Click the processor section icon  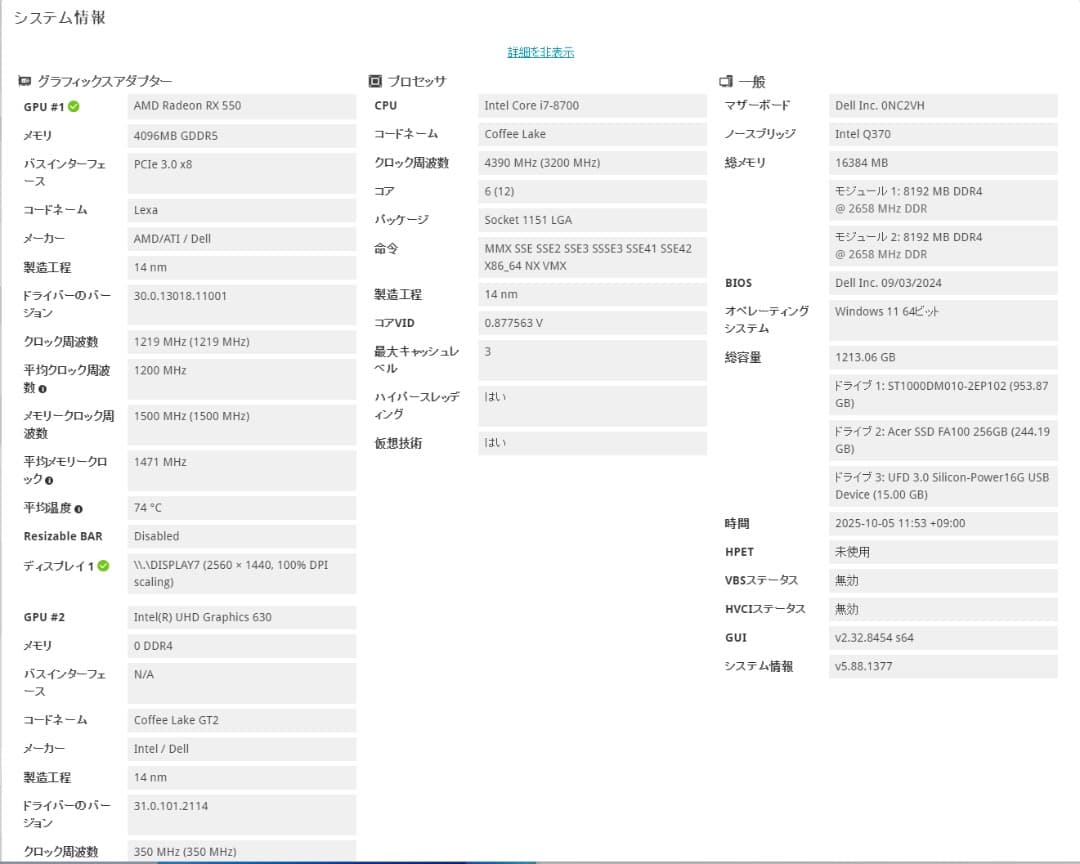374,80
